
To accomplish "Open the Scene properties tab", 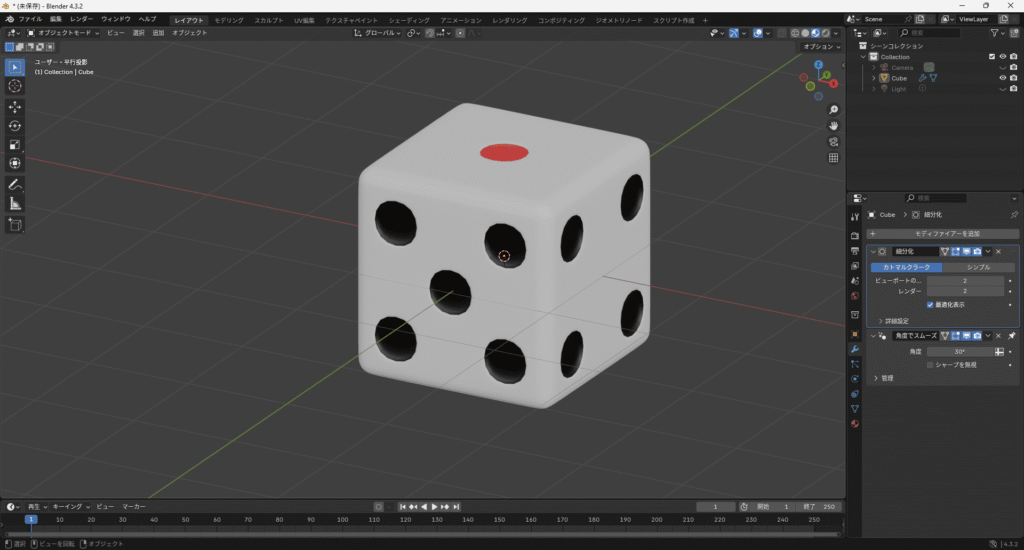I will pyautogui.click(x=854, y=281).
